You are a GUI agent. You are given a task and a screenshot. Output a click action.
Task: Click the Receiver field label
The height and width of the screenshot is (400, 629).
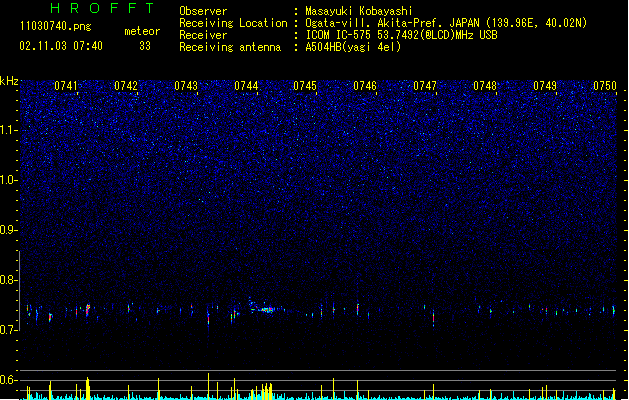tap(203, 35)
